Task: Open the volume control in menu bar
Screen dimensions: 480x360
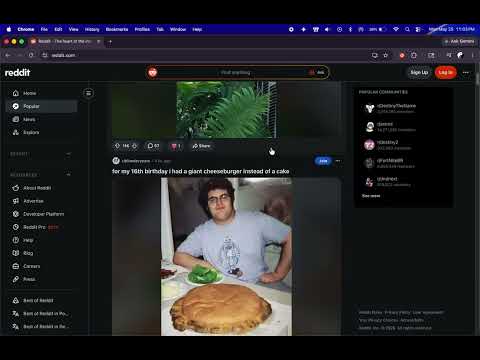Action: click(x=327, y=29)
